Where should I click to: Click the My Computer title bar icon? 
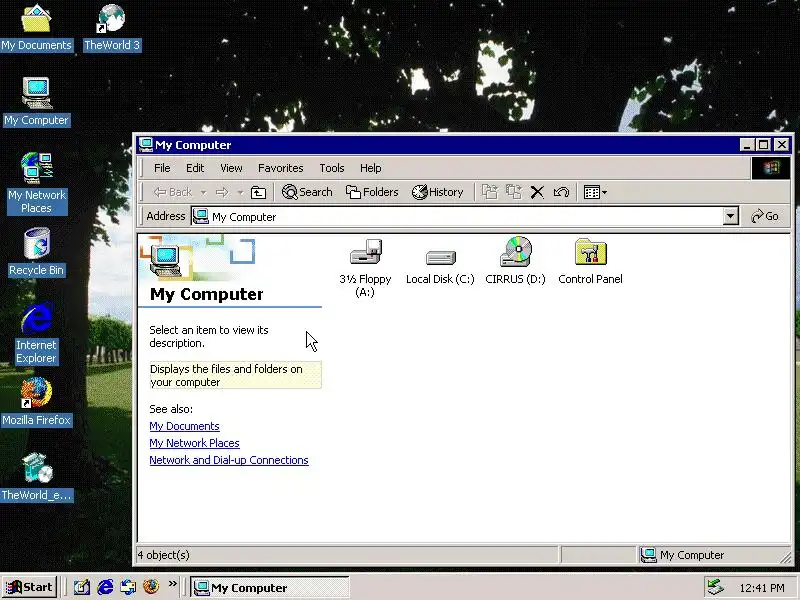point(145,145)
